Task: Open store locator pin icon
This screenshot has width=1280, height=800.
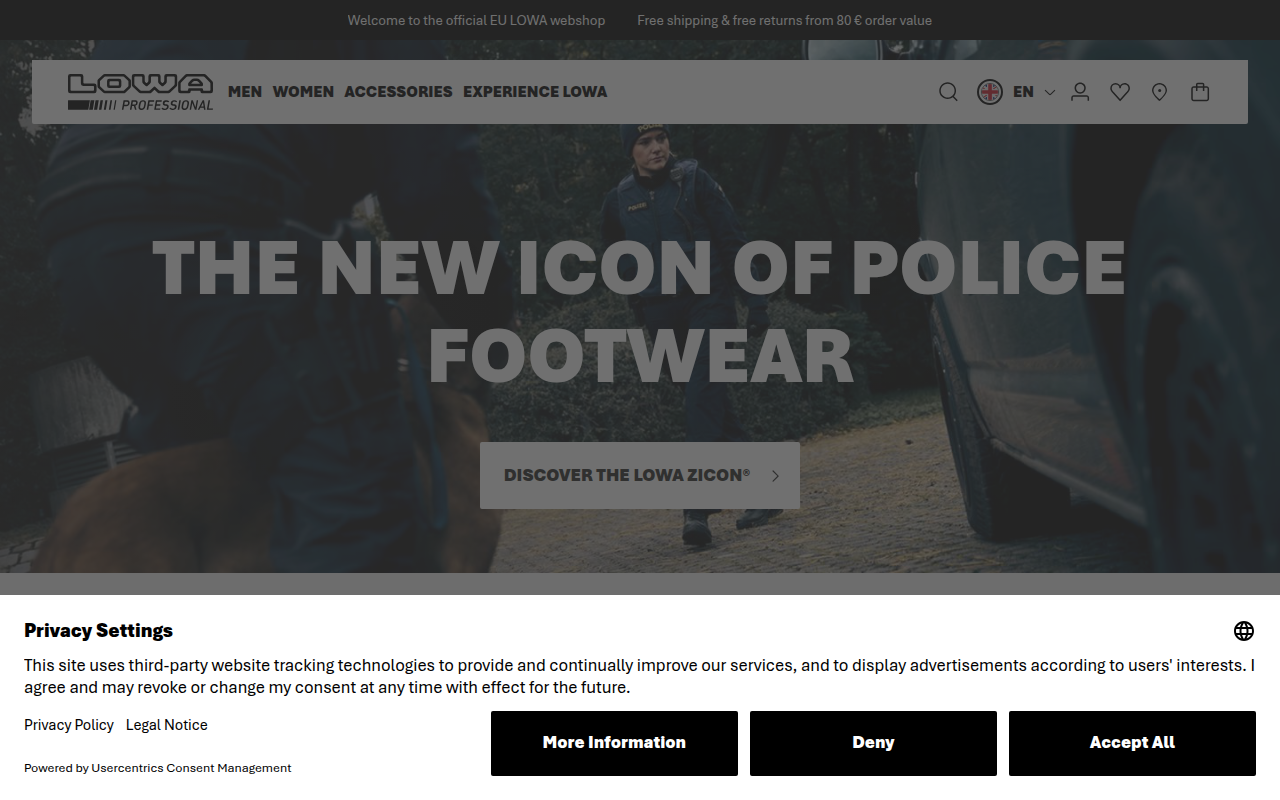Action: [x=1159, y=92]
